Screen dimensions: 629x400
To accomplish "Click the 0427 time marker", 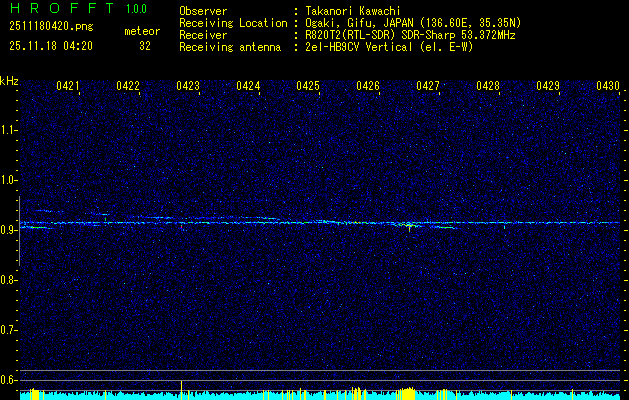I will (x=428, y=87).
